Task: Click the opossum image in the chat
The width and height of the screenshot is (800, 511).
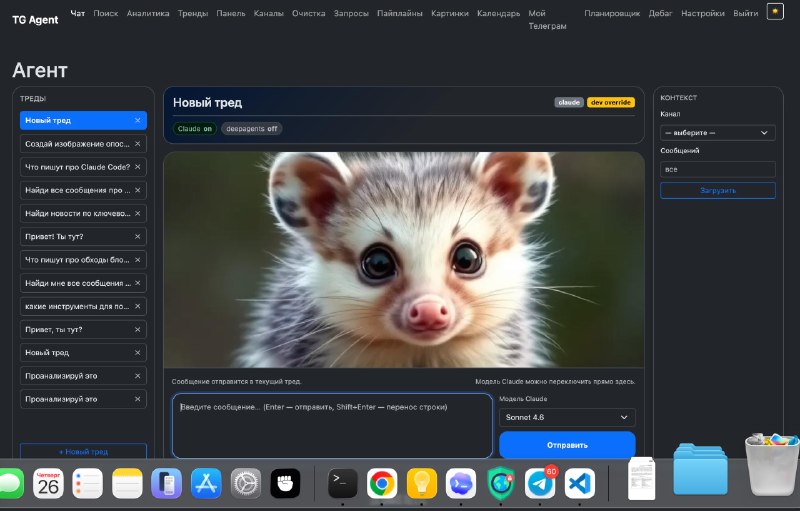Action: point(404,260)
